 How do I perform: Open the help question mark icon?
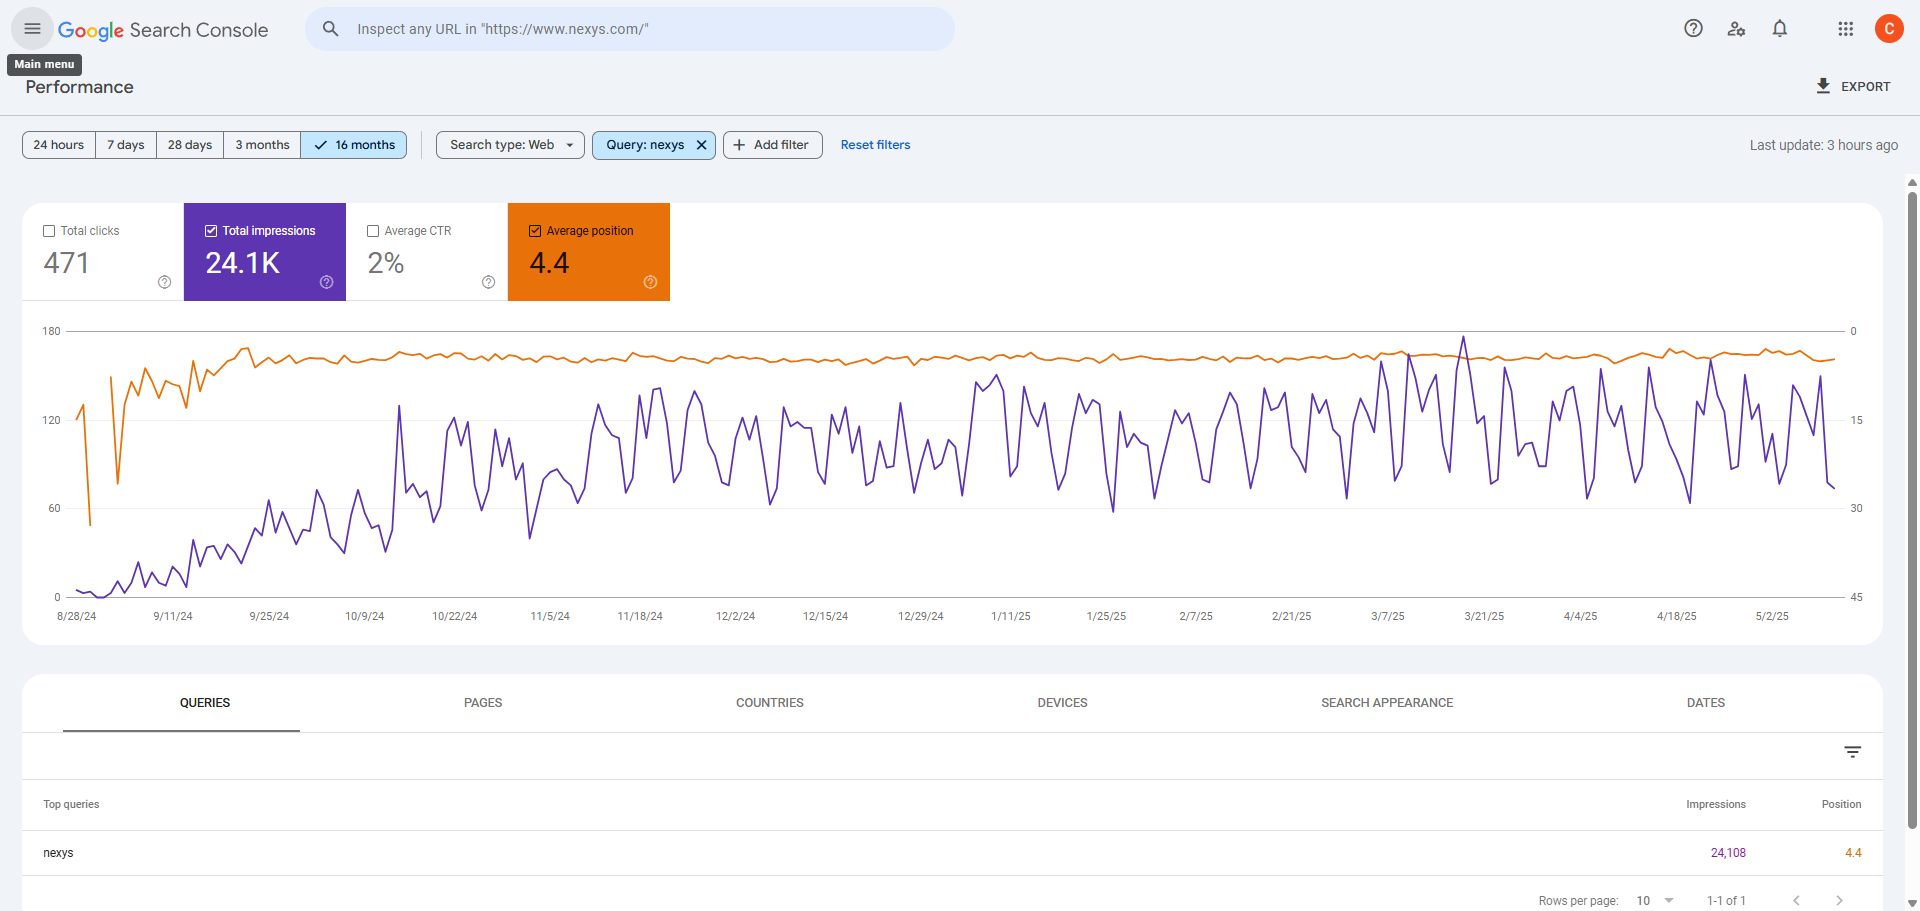1693,29
